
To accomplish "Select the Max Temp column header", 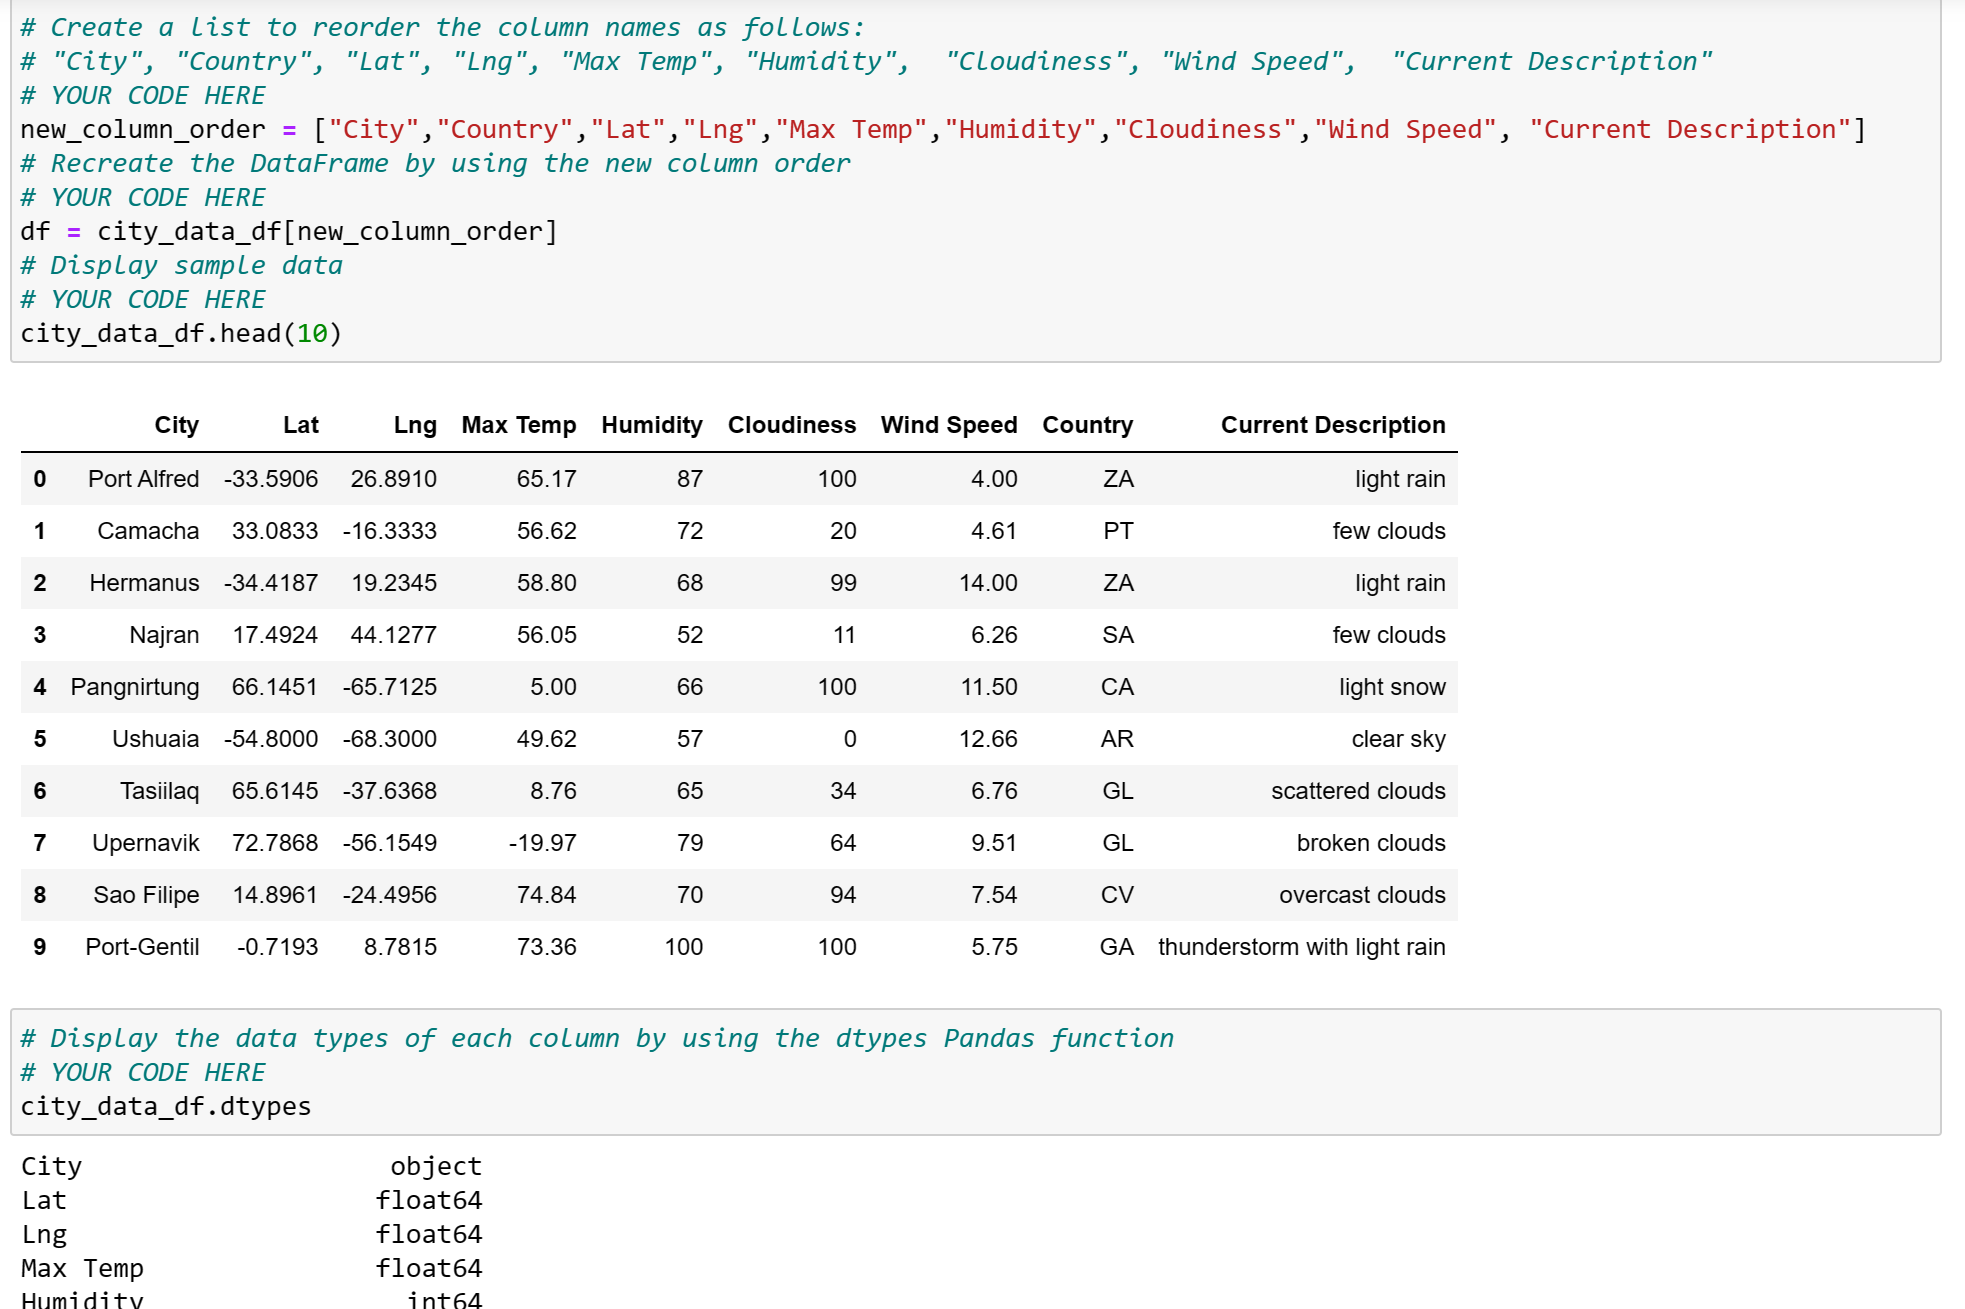I will coord(519,425).
